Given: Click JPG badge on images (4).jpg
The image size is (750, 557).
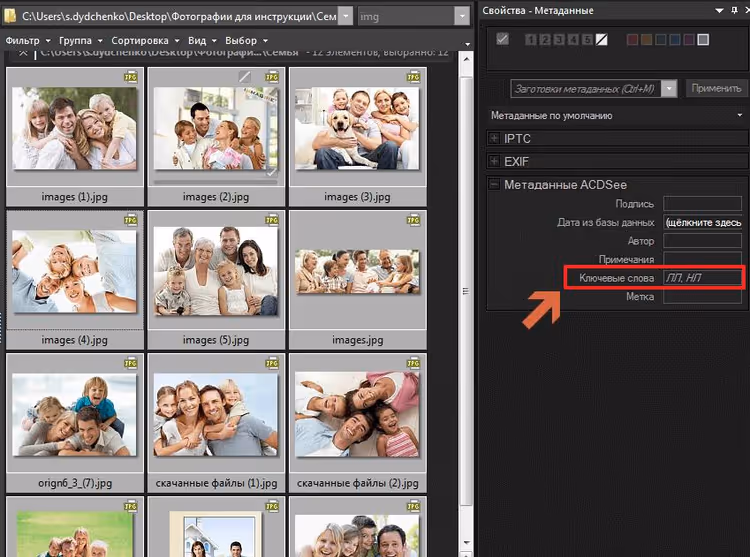Looking at the screenshot, I should [131, 220].
